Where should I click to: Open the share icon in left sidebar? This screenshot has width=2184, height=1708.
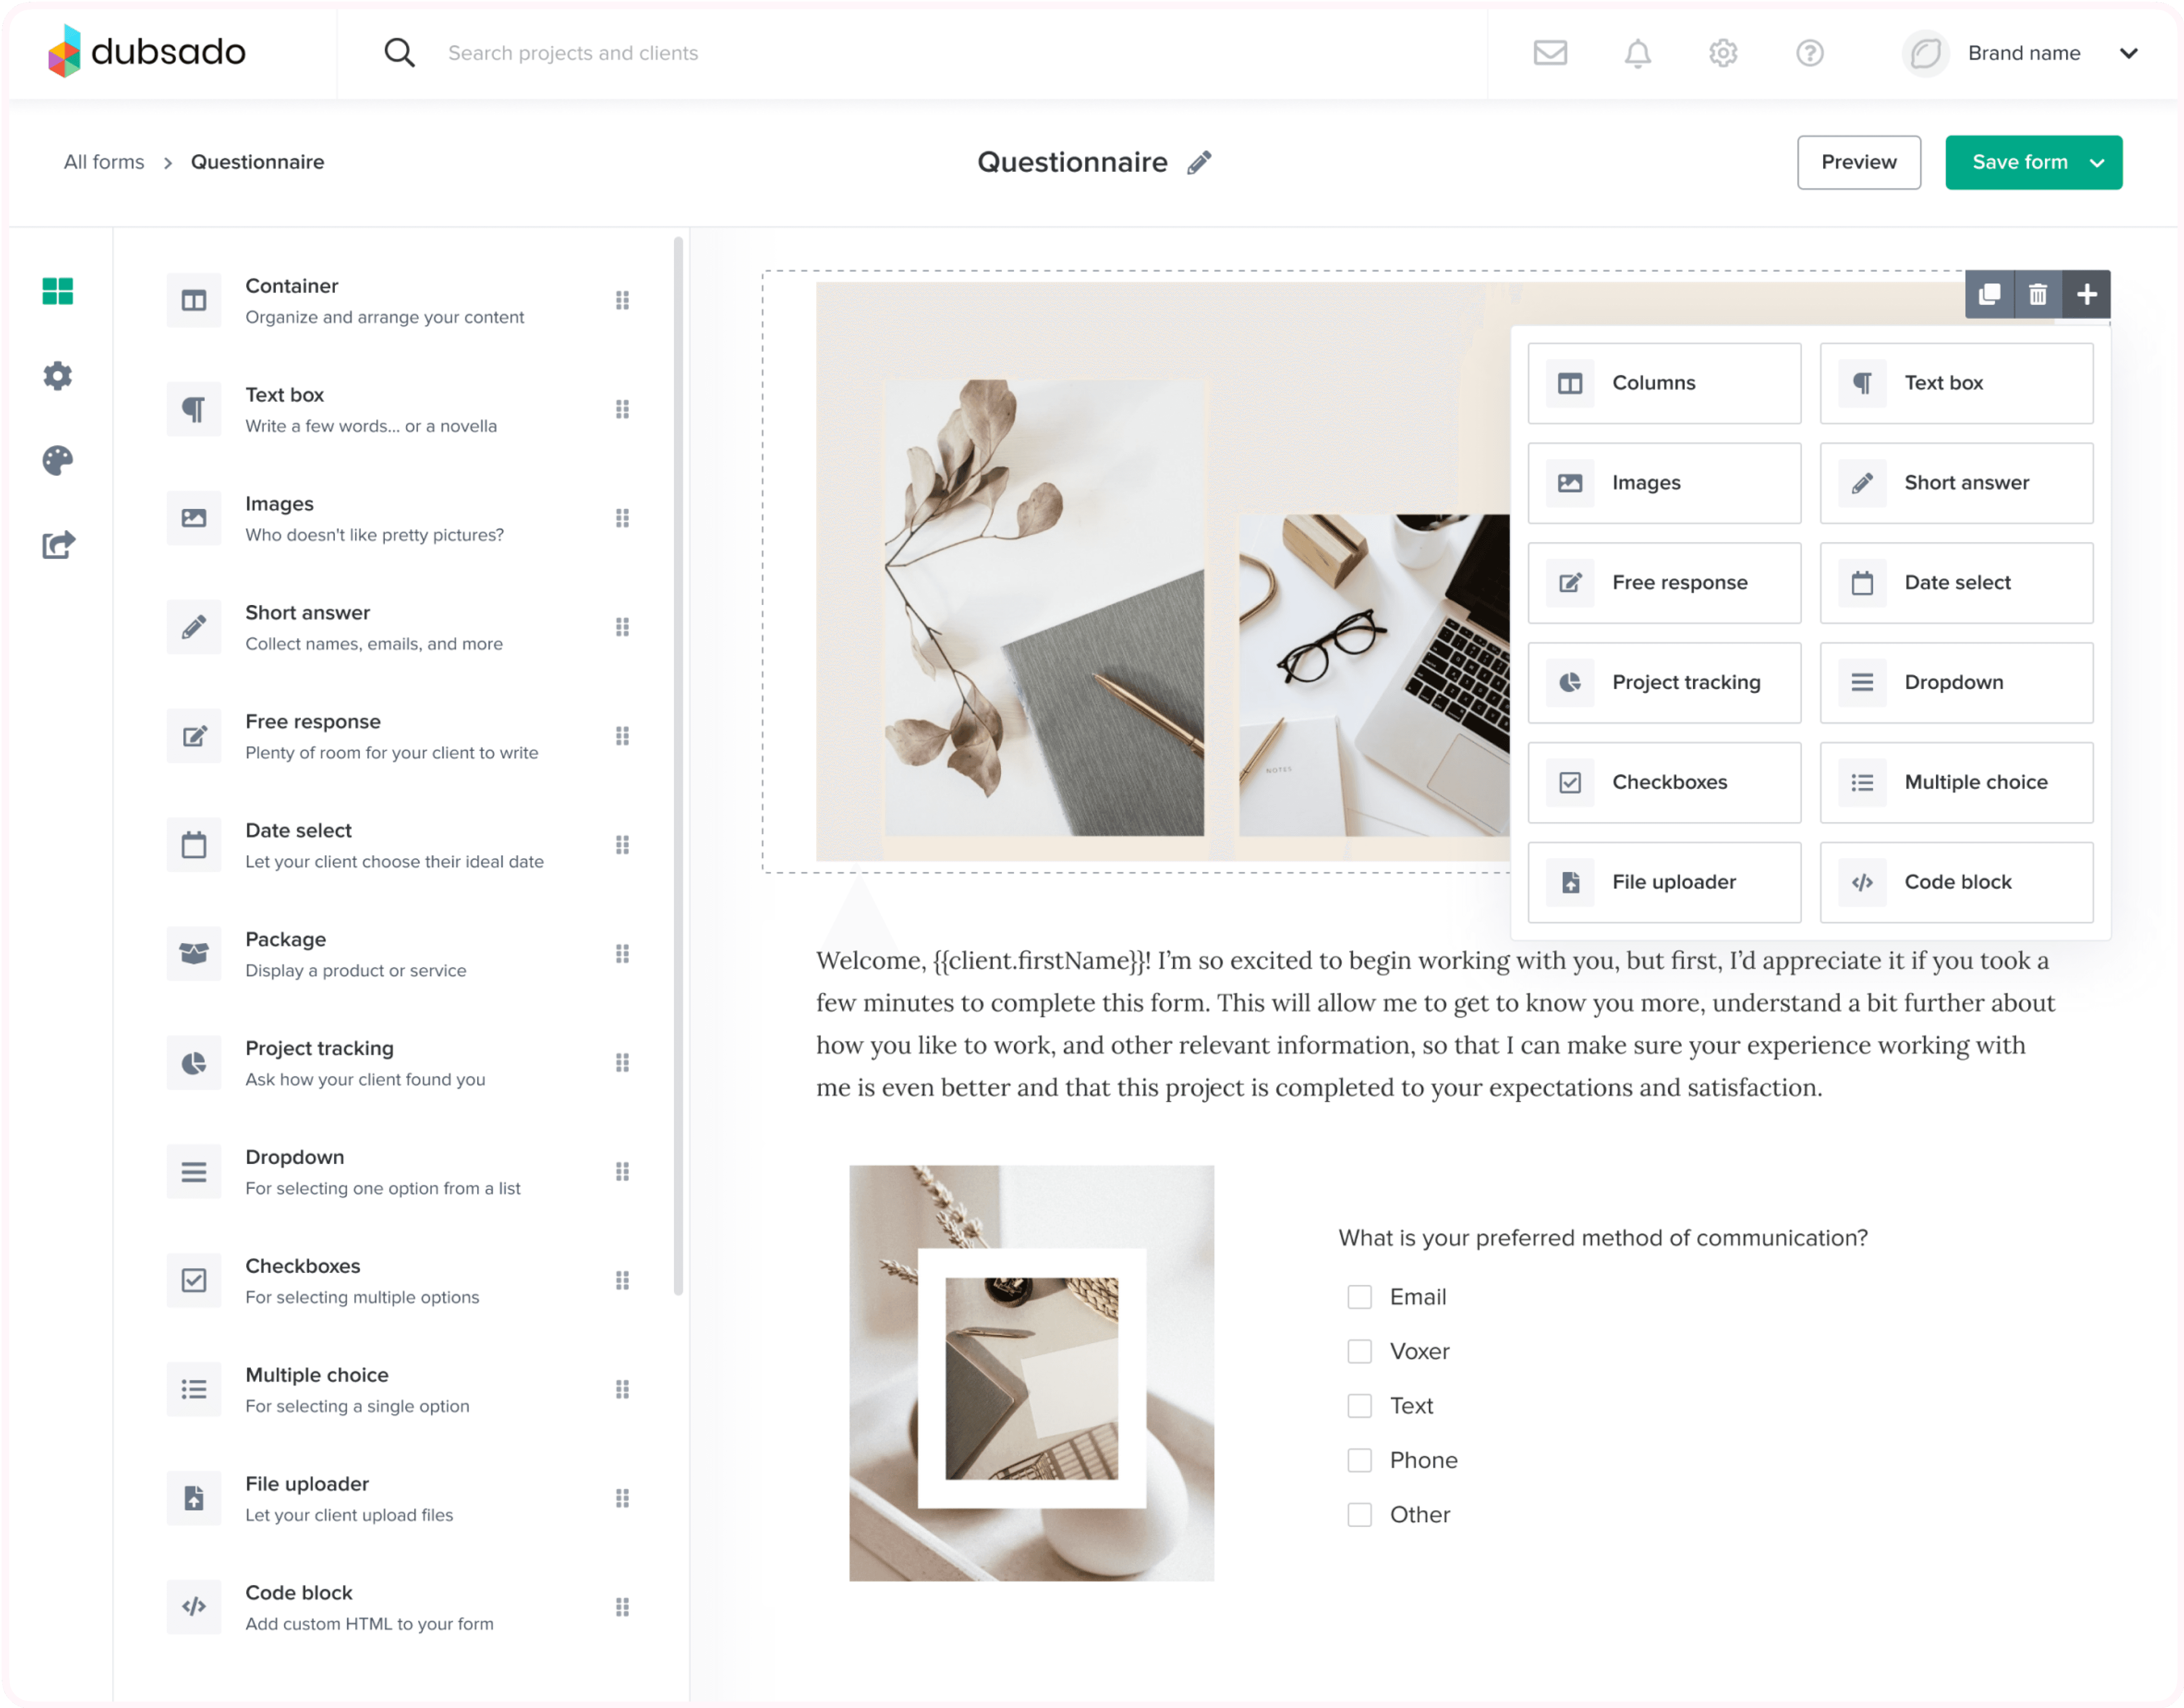point(58,545)
